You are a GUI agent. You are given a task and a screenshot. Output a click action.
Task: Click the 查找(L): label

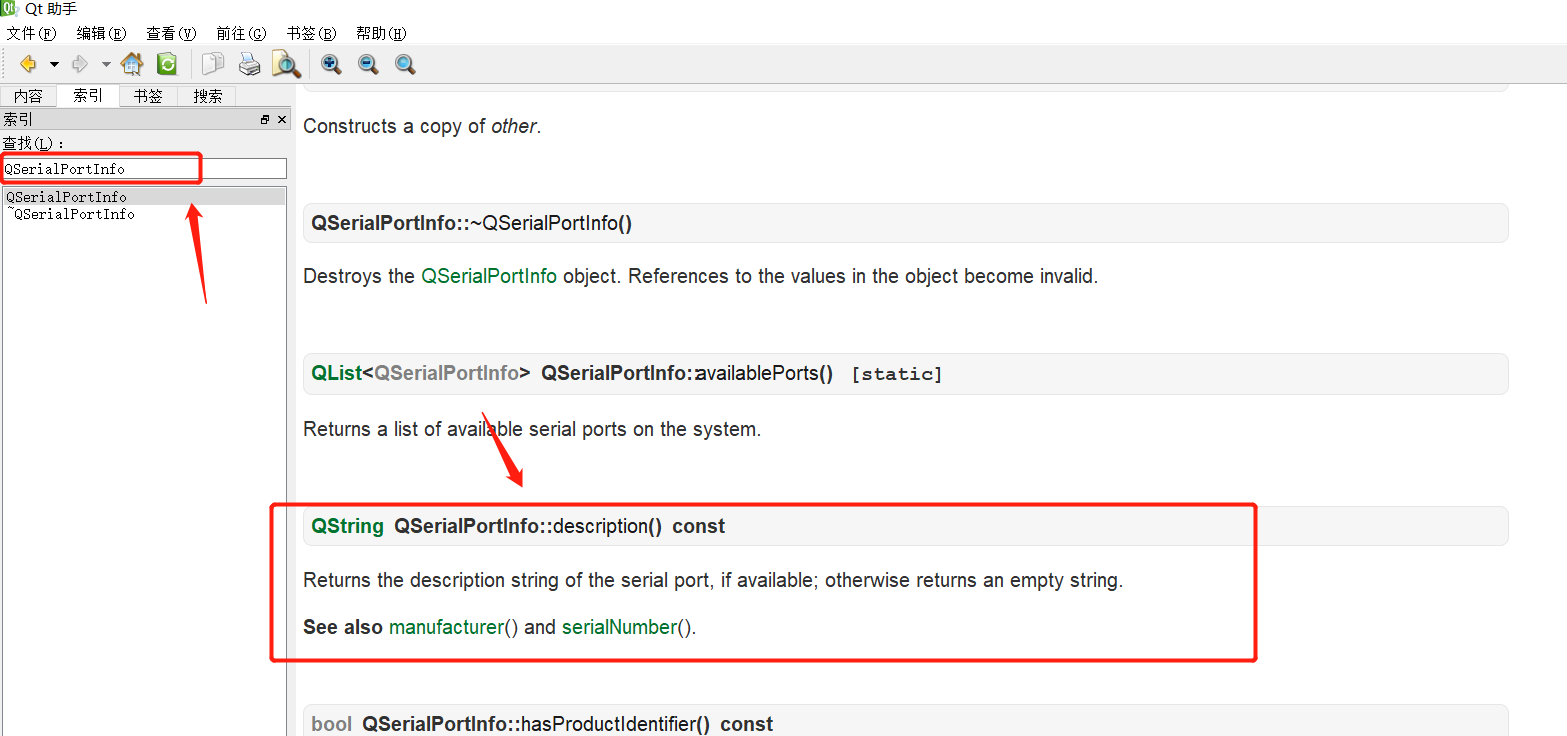coord(33,144)
